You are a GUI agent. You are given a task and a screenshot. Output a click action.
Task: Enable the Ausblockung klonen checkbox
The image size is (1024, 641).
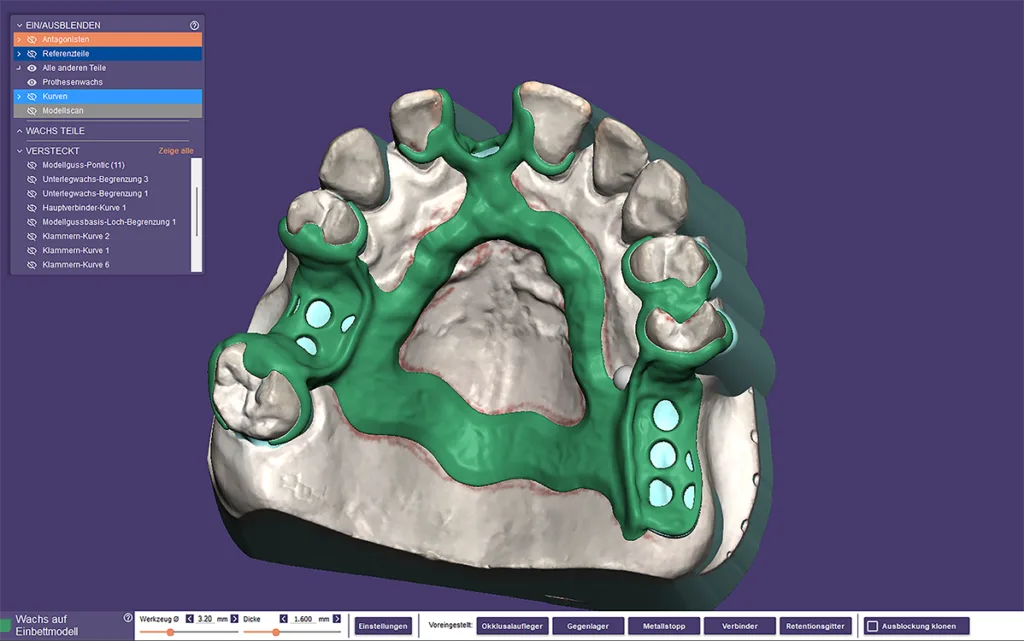click(872, 626)
